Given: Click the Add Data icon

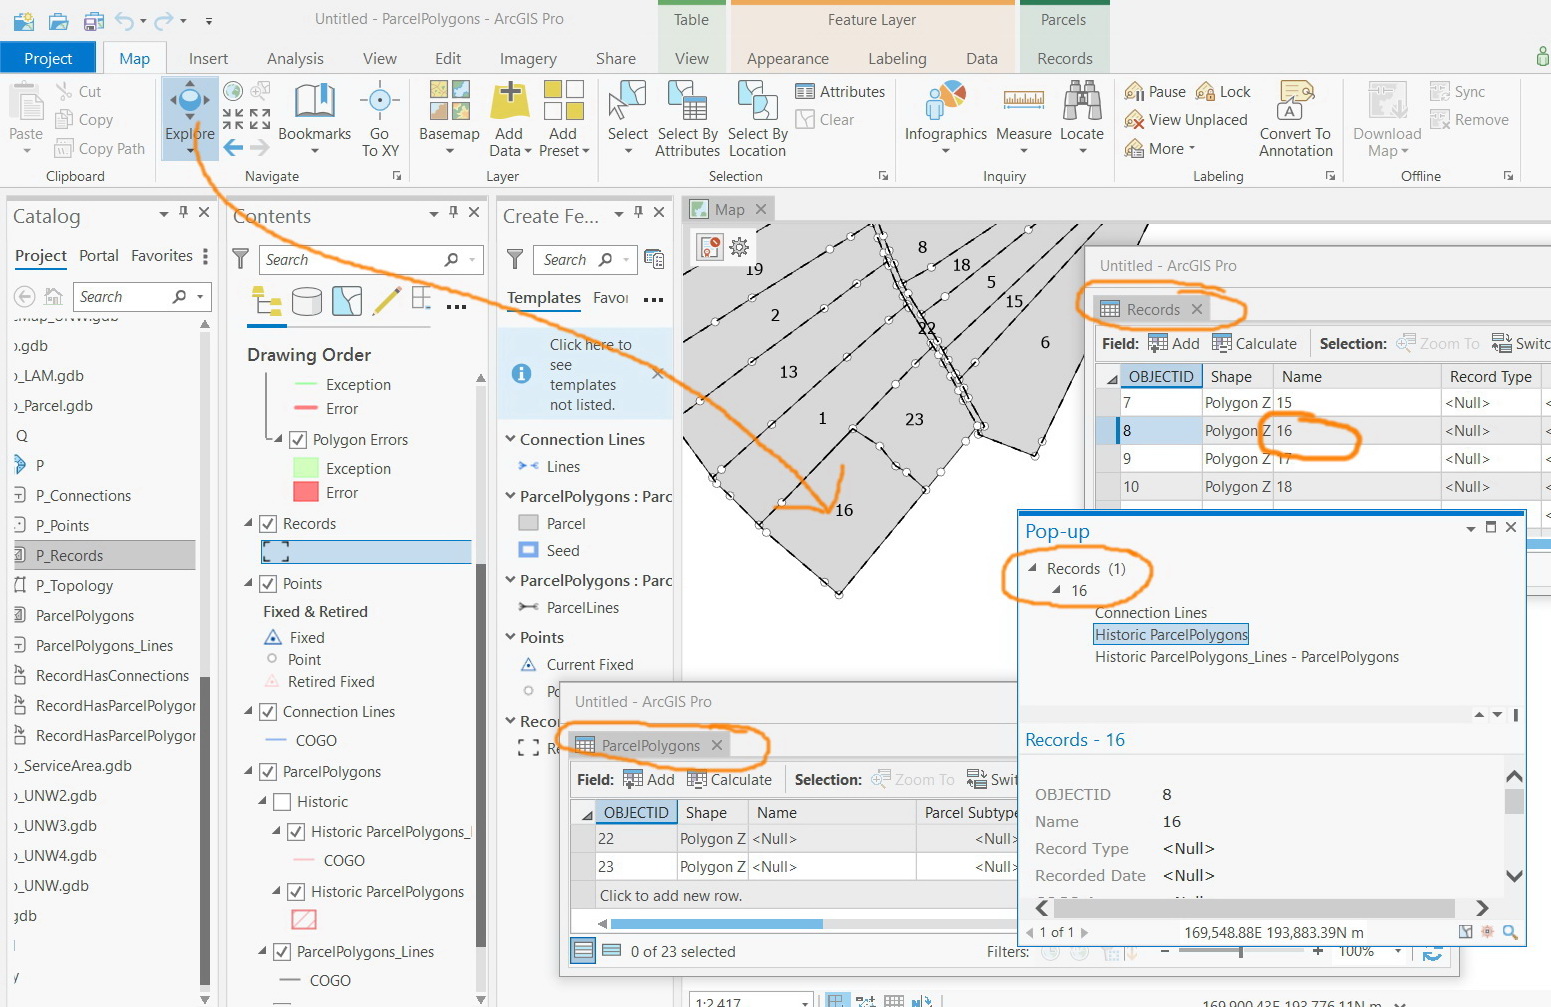Looking at the screenshot, I should (x=509, y=101).
